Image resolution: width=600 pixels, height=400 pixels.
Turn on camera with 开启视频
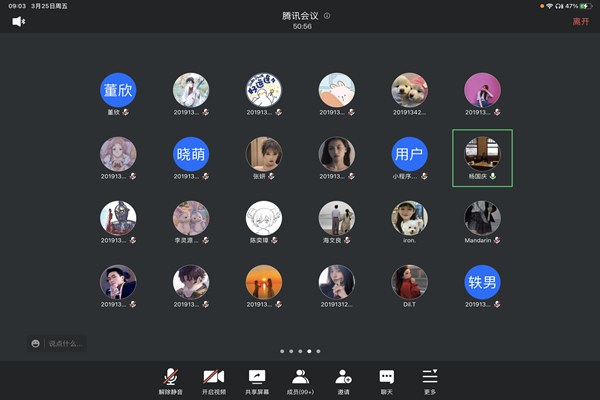point(213,380)
